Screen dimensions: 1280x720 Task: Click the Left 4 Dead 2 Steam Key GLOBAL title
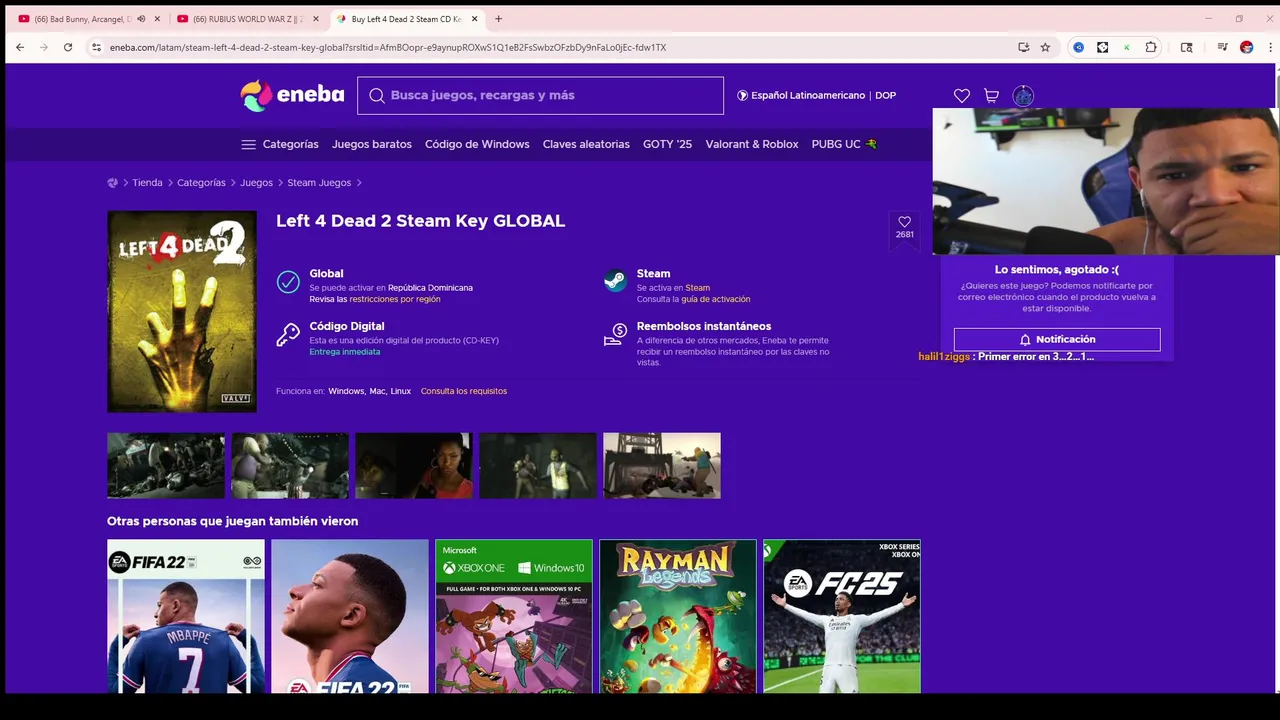click(x=421, y=221)
